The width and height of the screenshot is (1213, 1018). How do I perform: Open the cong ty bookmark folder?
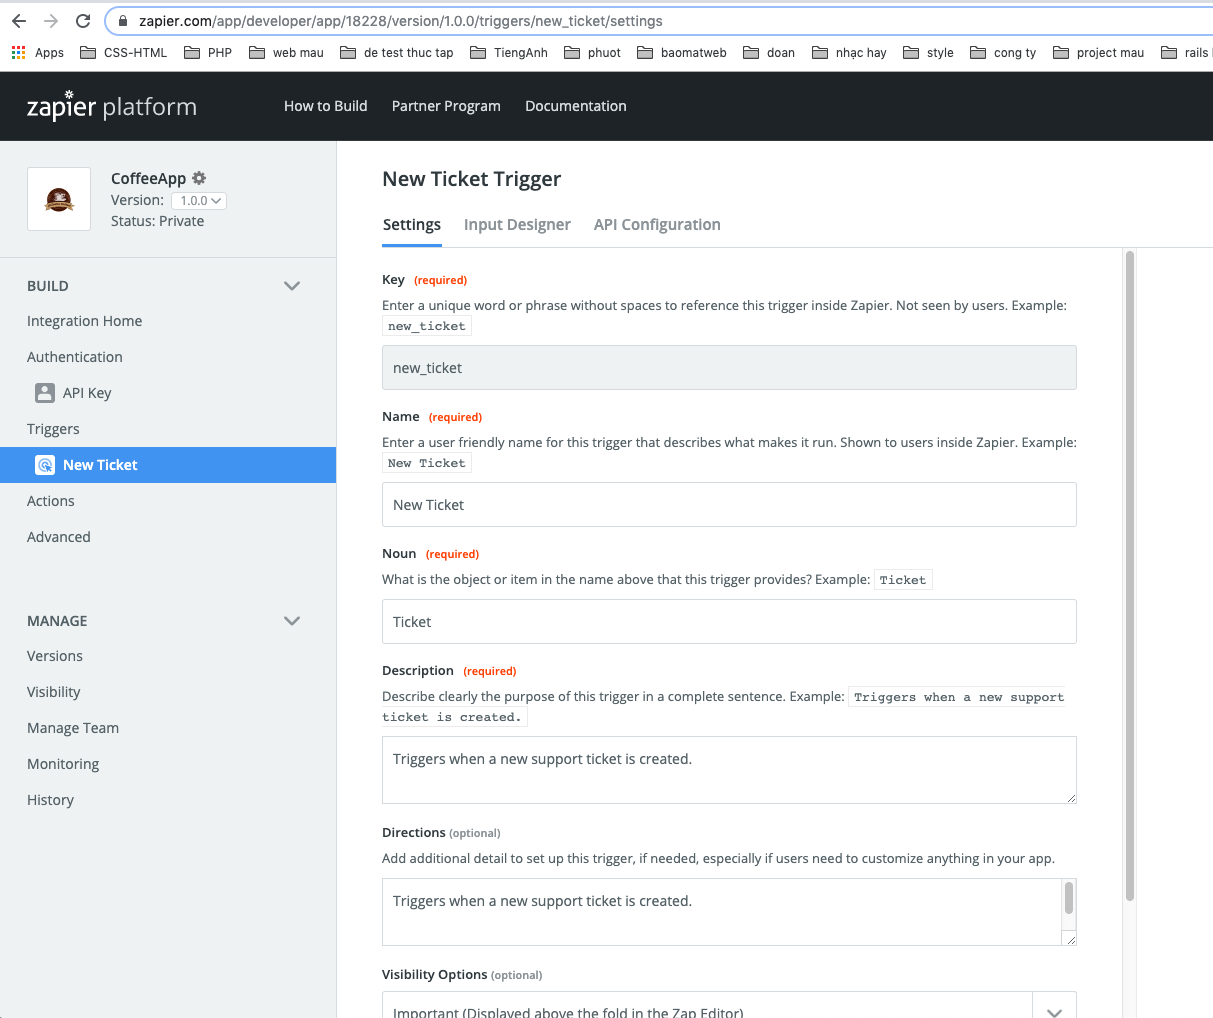coord(1003,53)
